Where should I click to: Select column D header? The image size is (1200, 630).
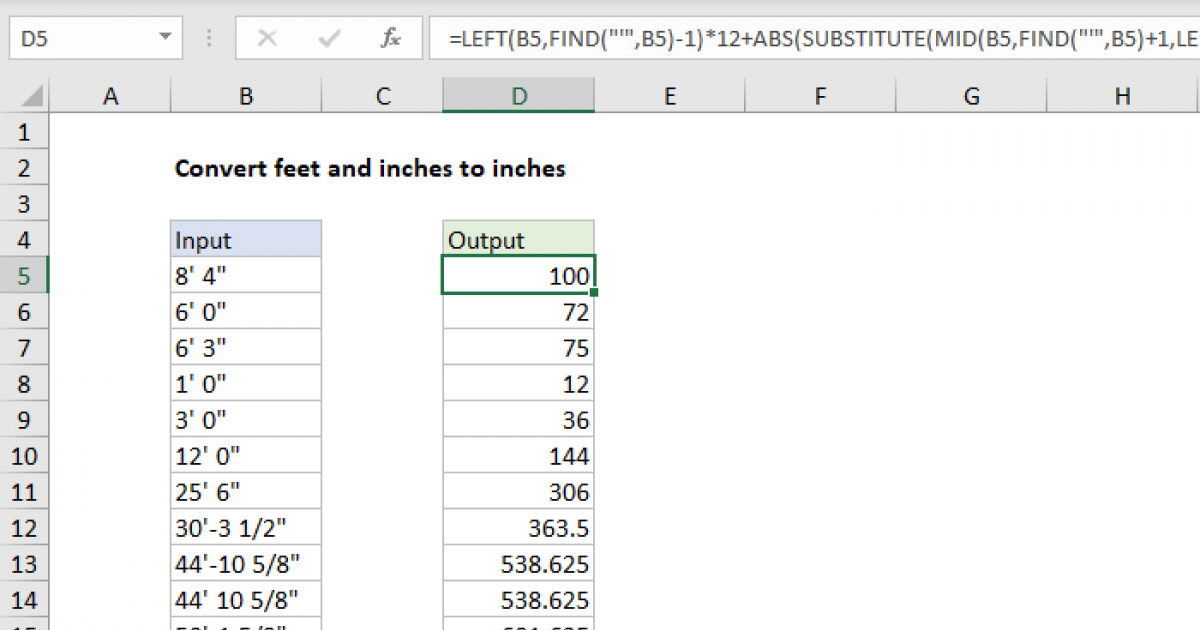click(518, 96)
